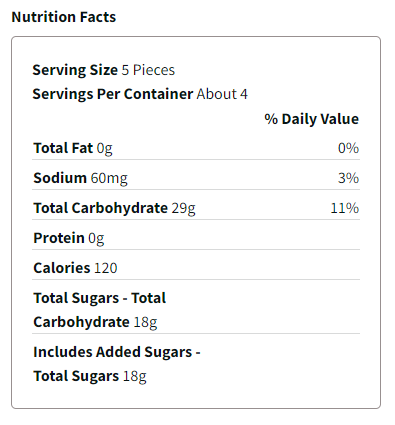Screen dimensions: 395x425
Task: Click the Calories 120 row
Action: 196,268
